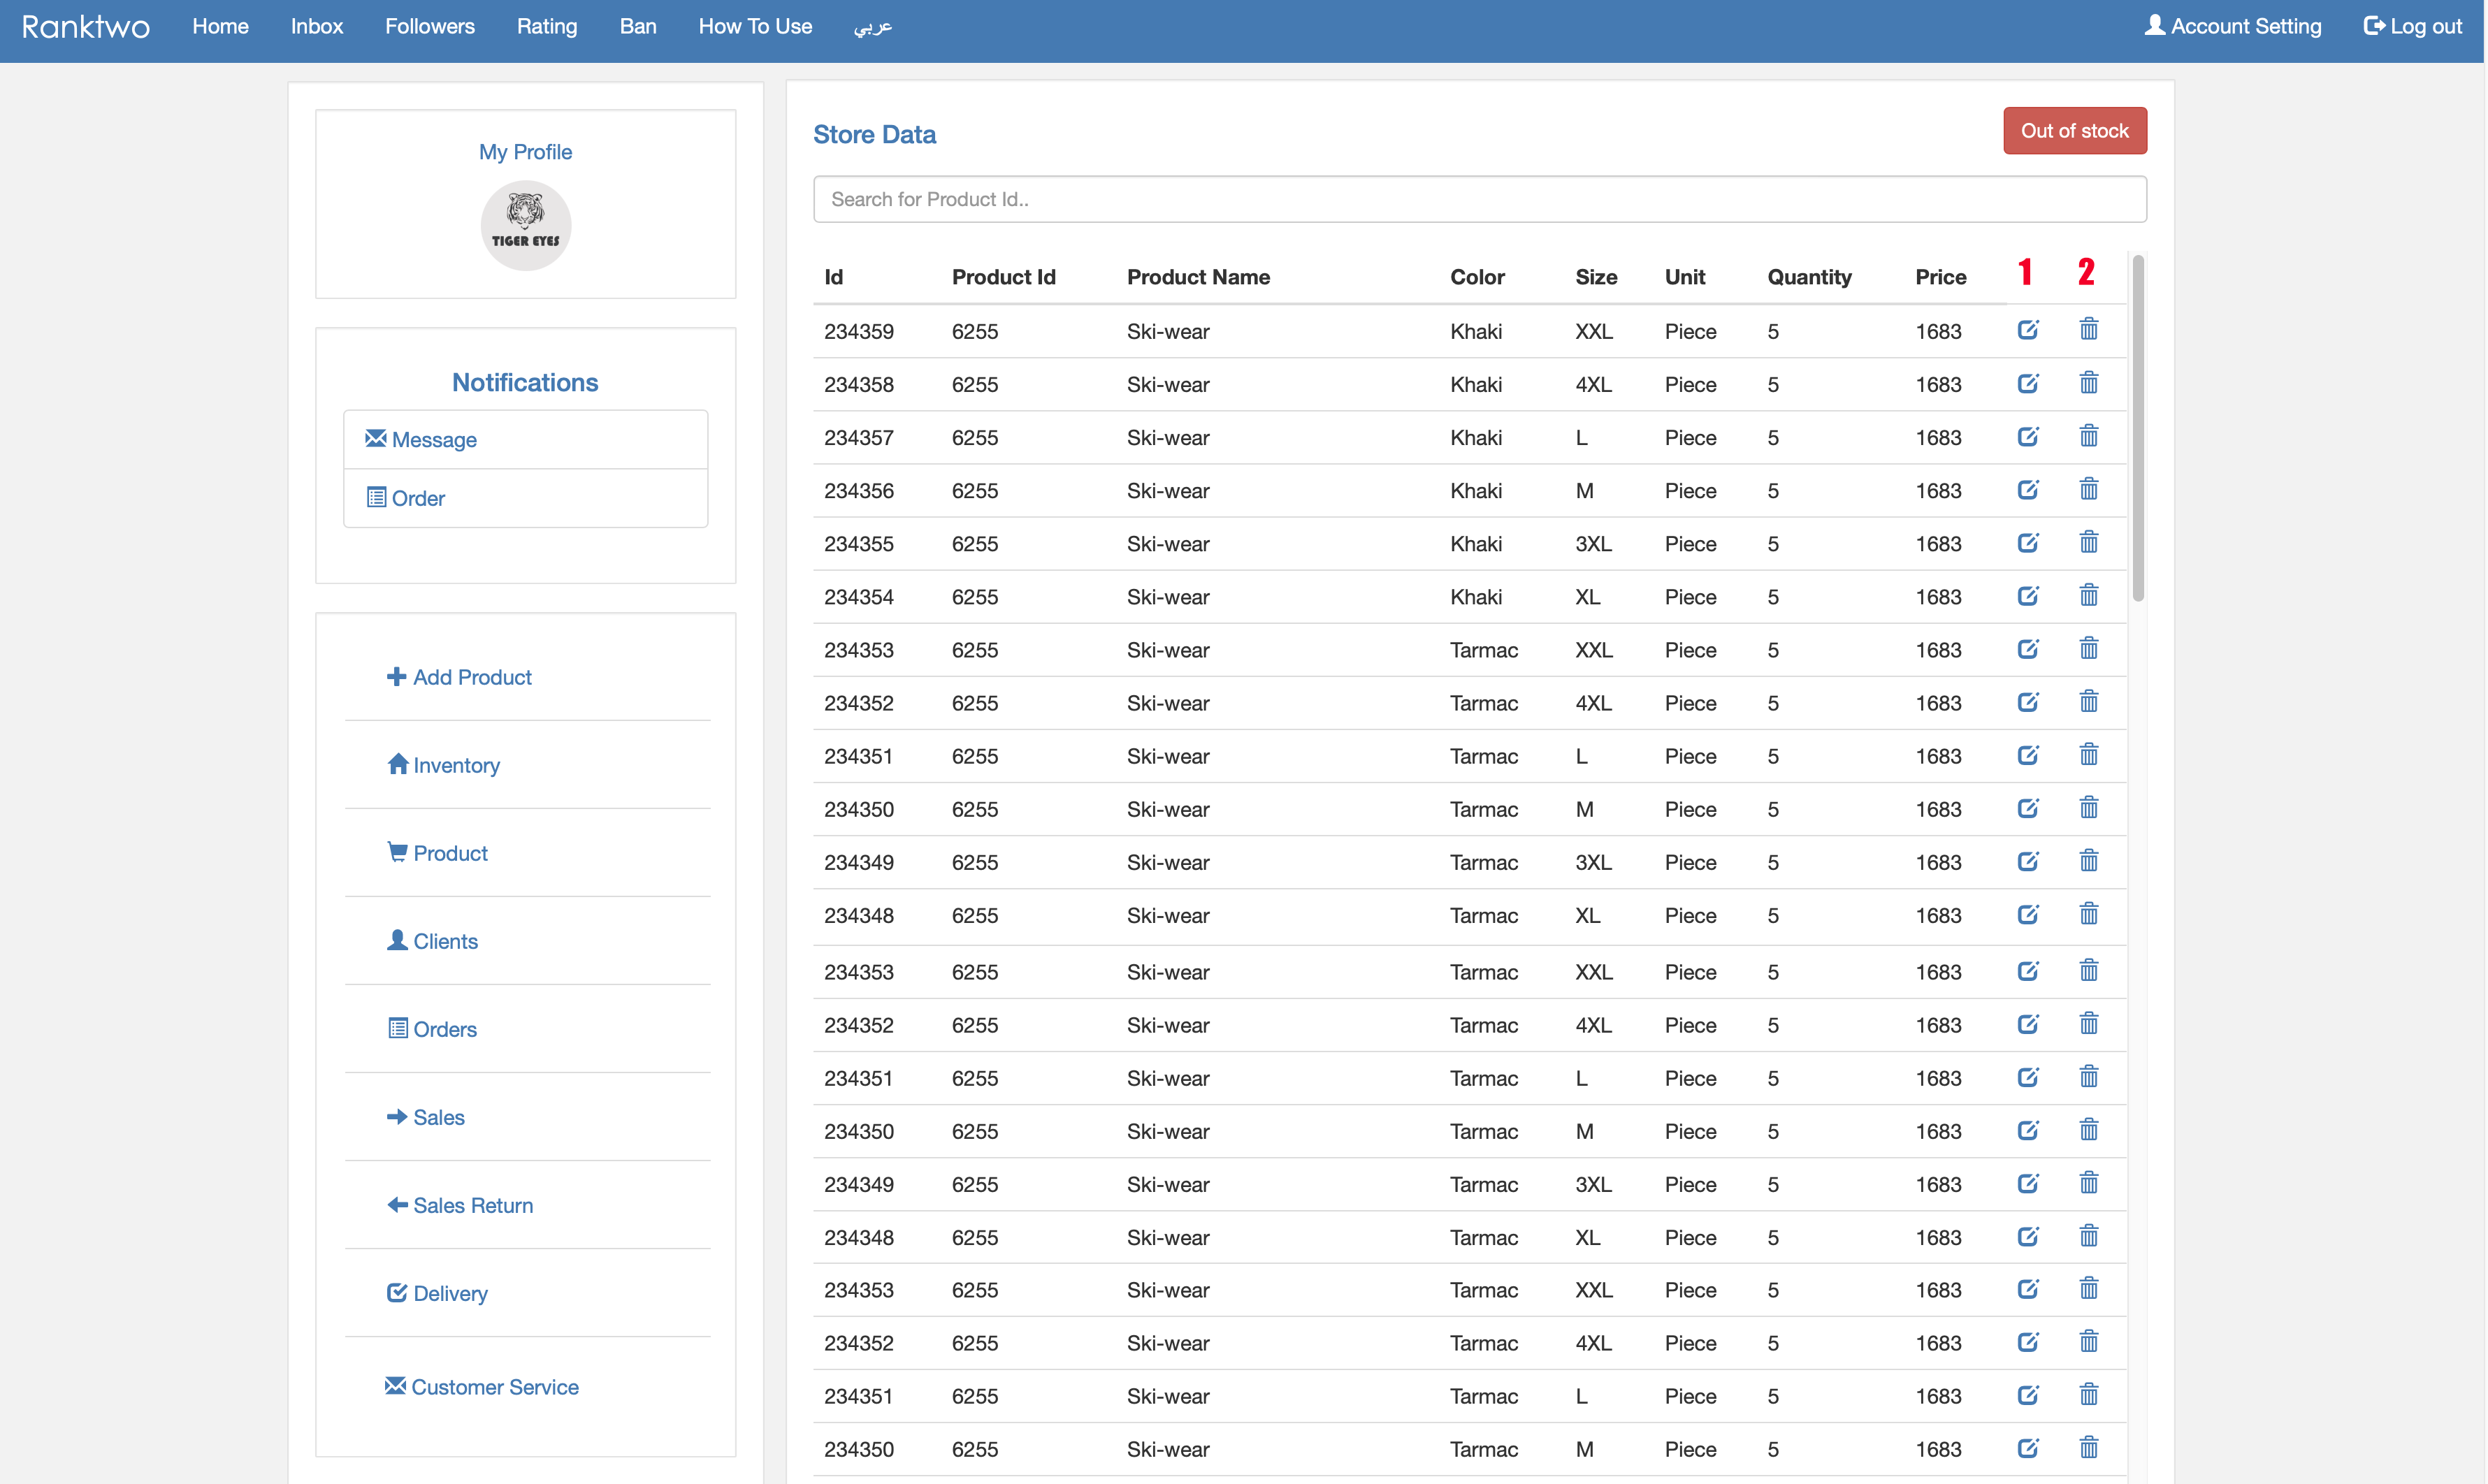Edit the Khaki XL row 234354

click(x=2027, y=595)
